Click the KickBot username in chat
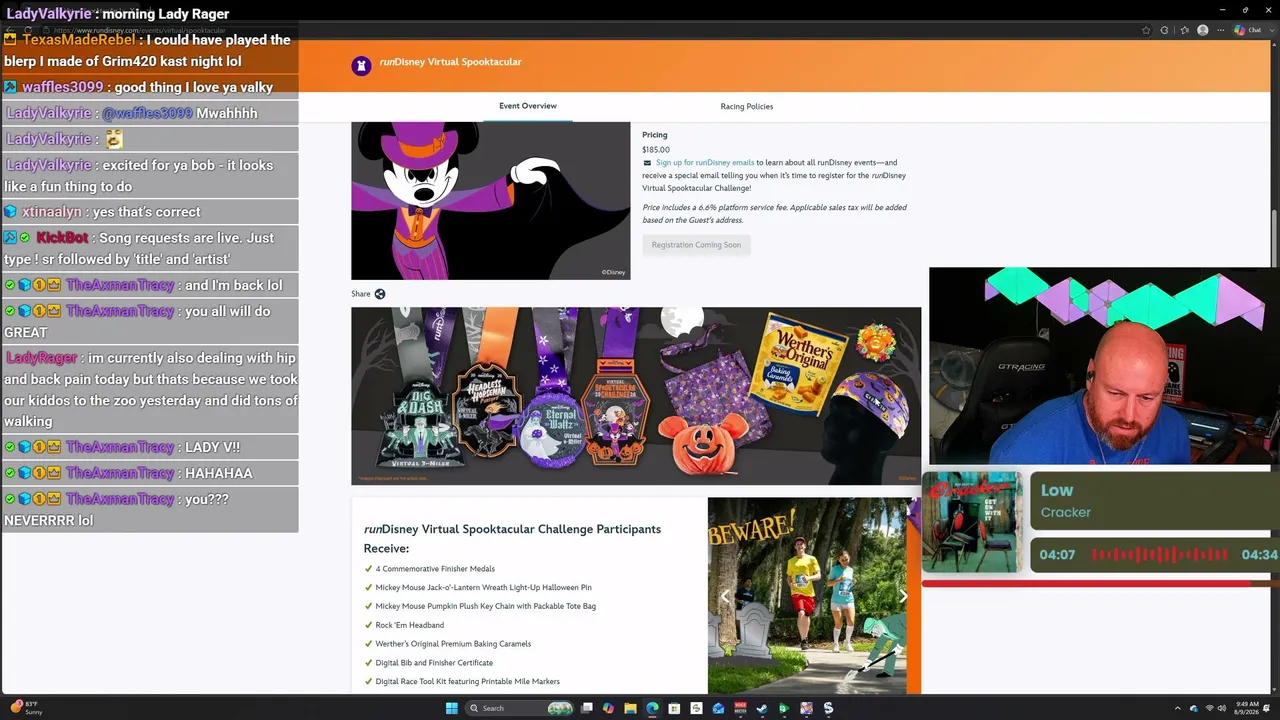 point(62,238)
